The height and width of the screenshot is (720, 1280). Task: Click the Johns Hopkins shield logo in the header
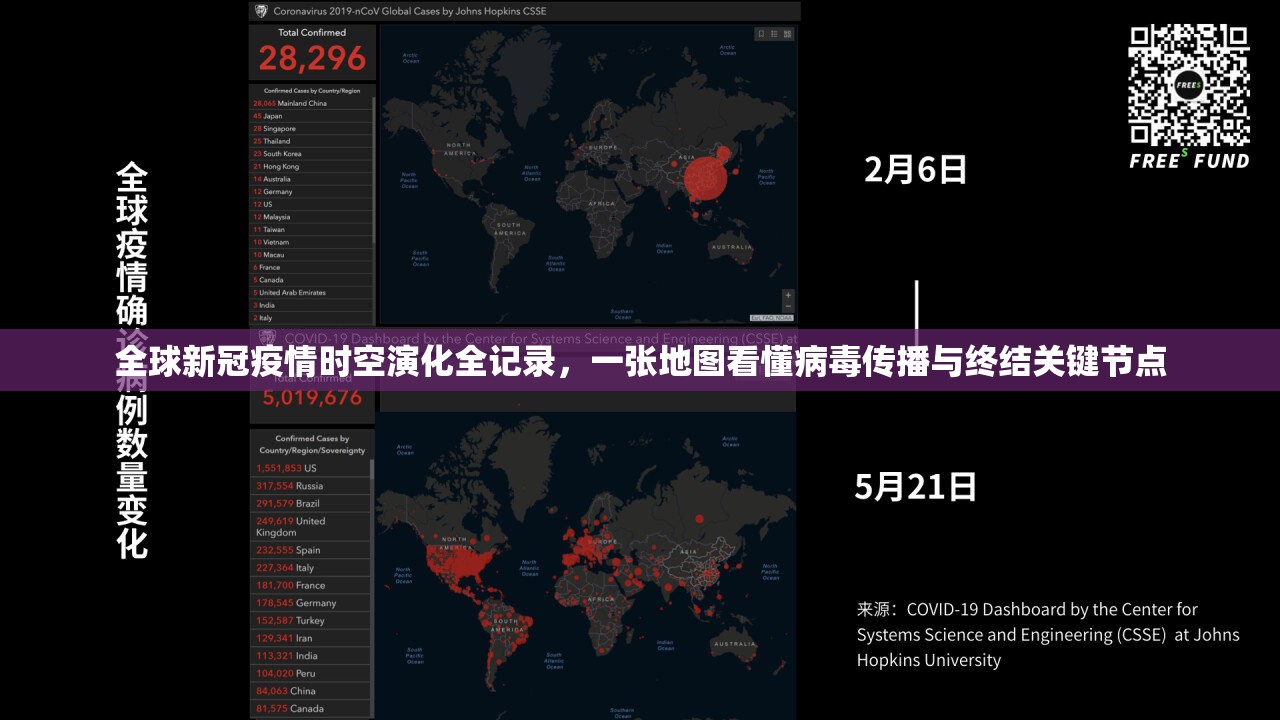point(260,11)
